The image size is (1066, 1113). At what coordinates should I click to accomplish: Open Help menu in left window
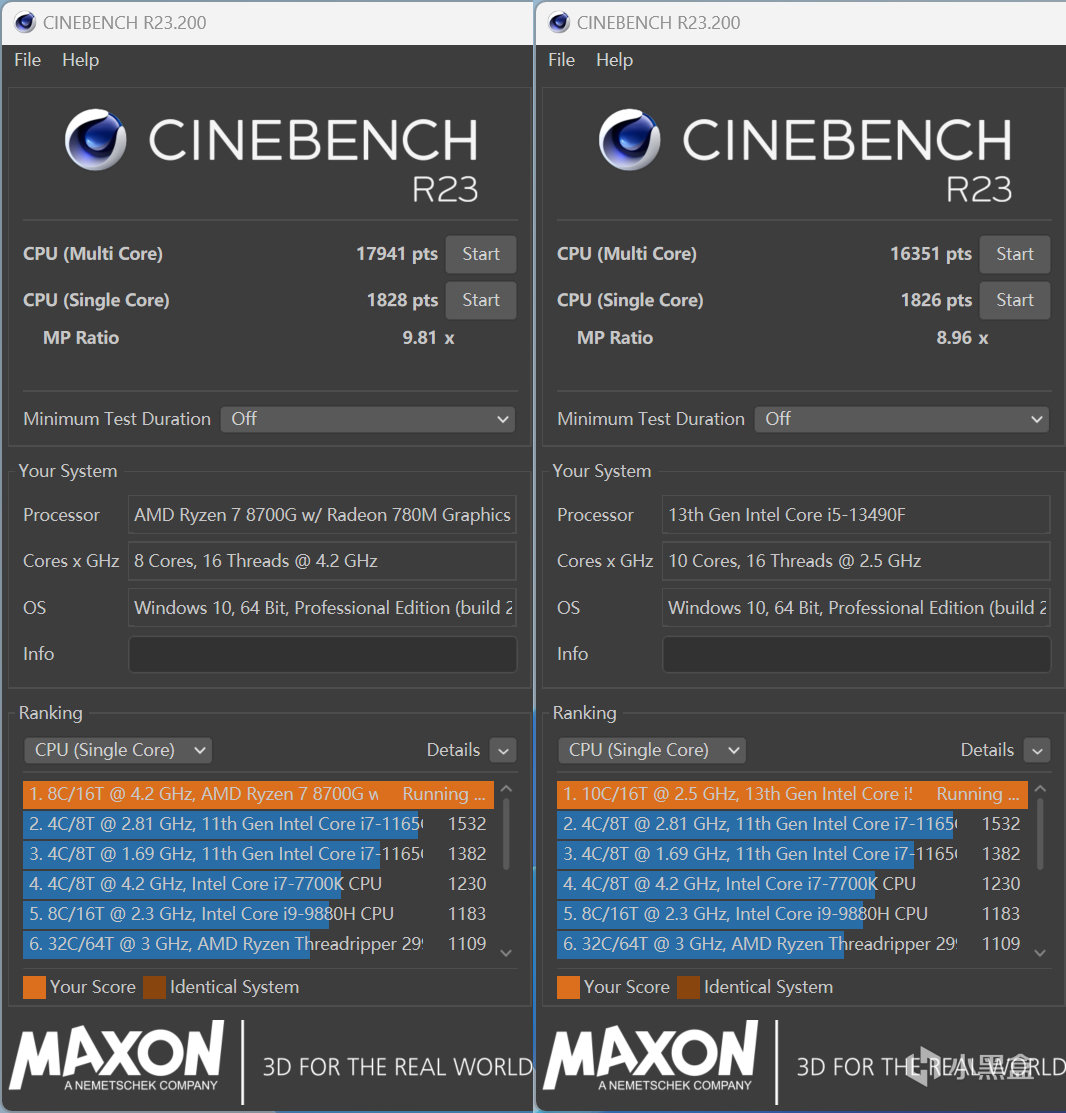(x=80, y=60)
